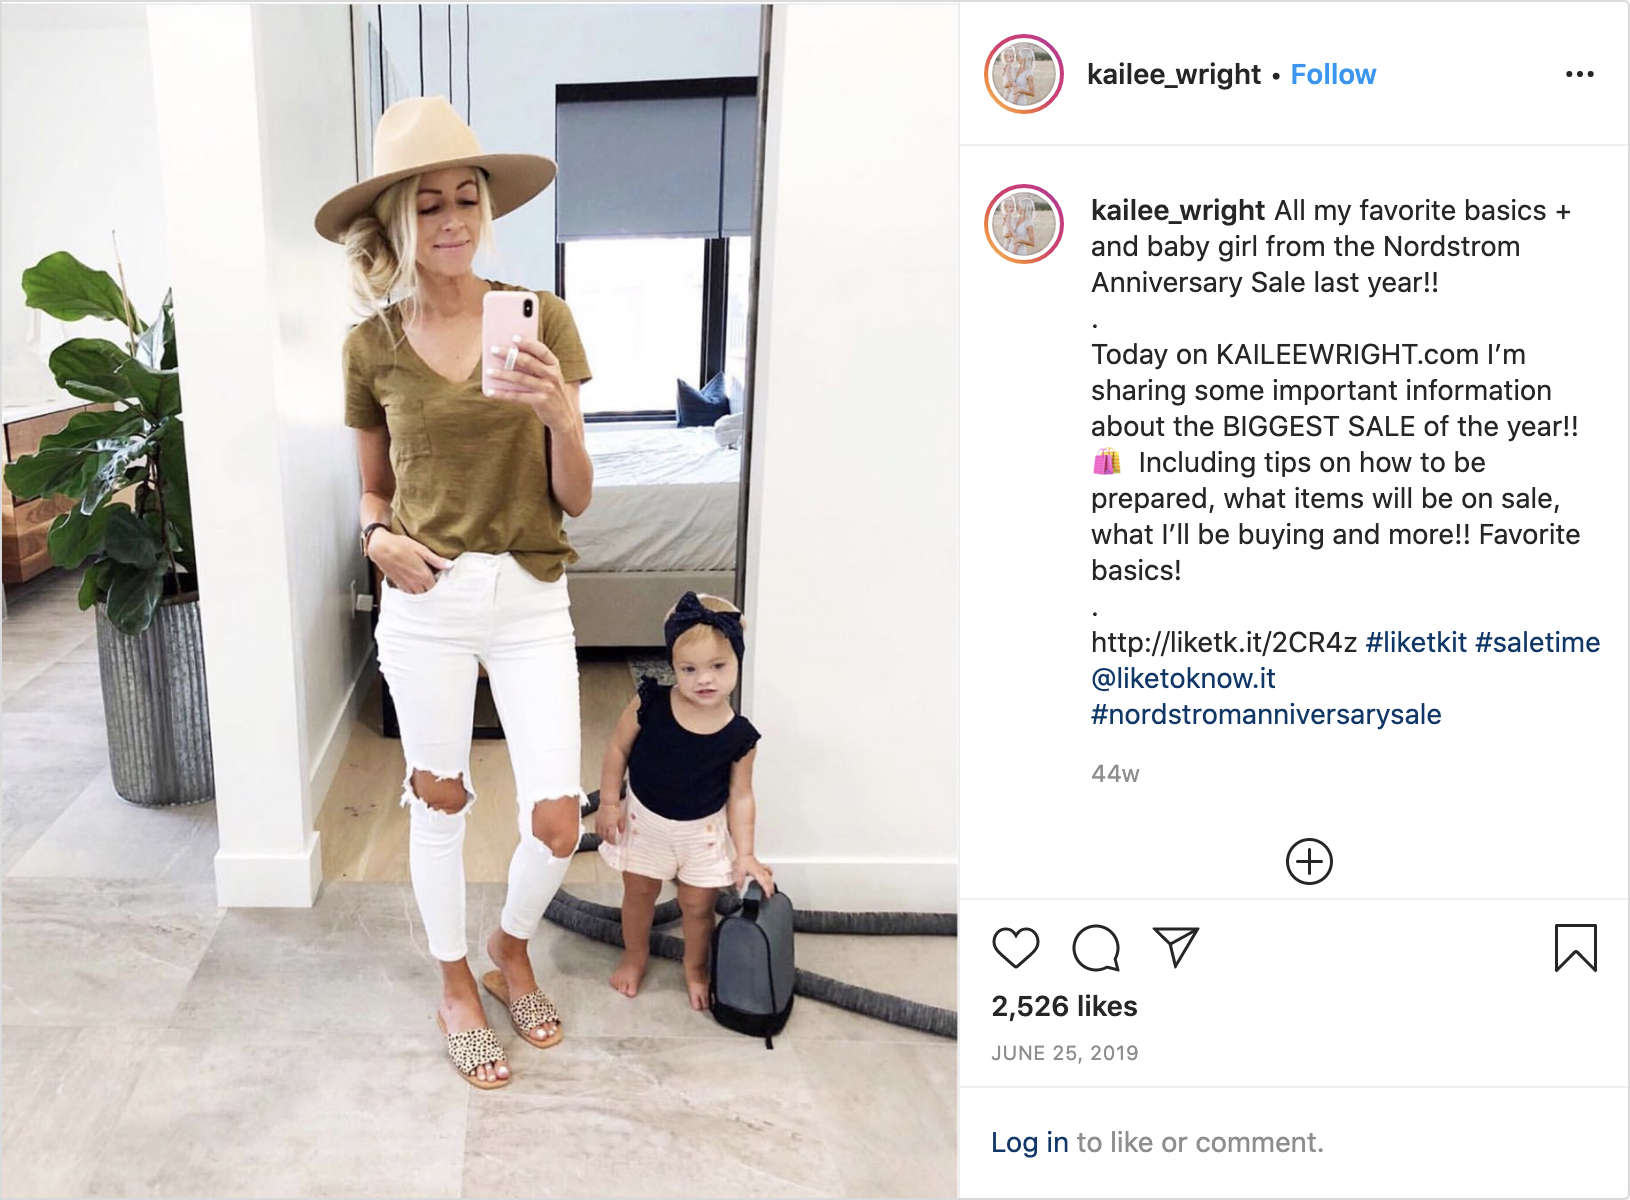This screenshot has height=1200, width=1630.
Task: Open the kailee_wright username in caption
Action: coord(1178,211)
